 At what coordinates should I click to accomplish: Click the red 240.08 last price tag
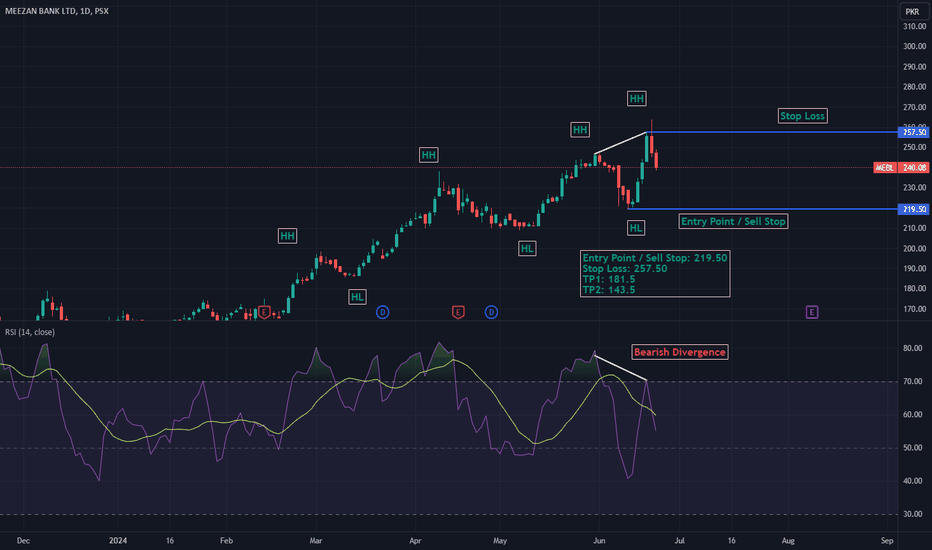click(x=914, y=168)
